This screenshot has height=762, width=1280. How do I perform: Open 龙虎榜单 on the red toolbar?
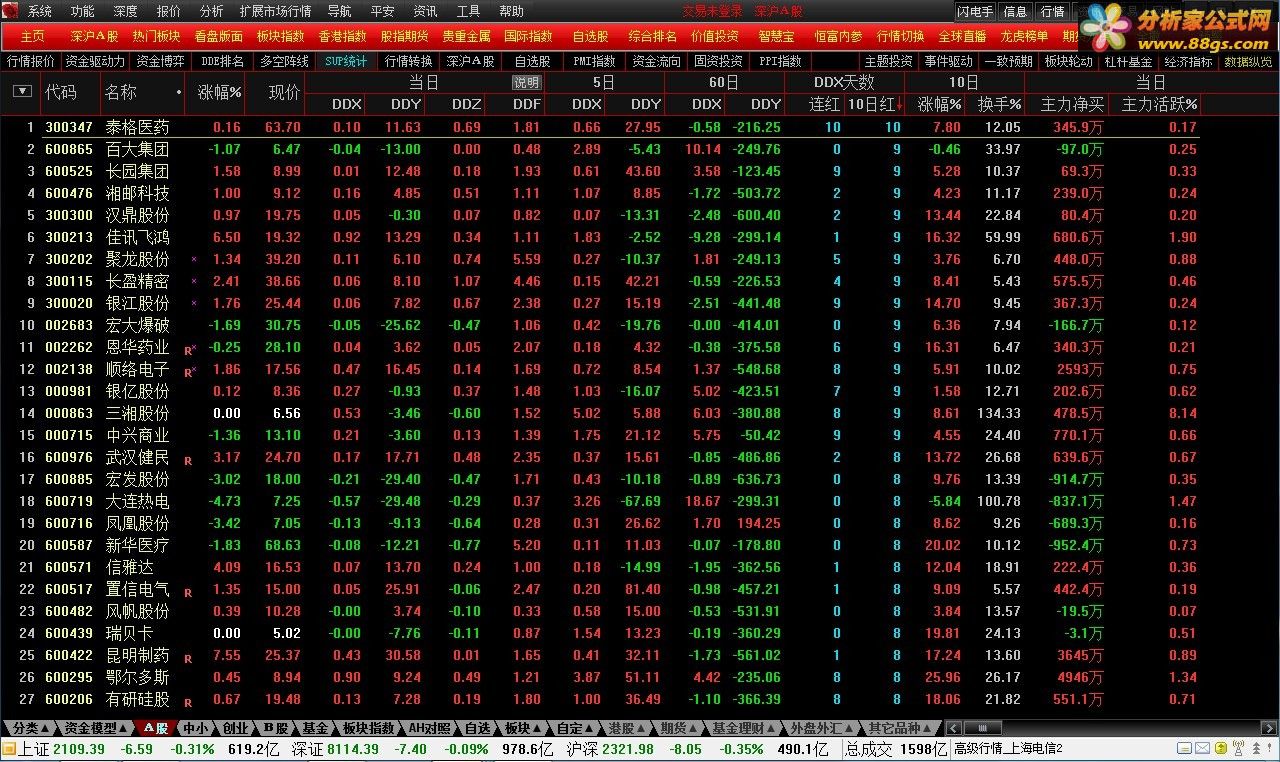1025,36
